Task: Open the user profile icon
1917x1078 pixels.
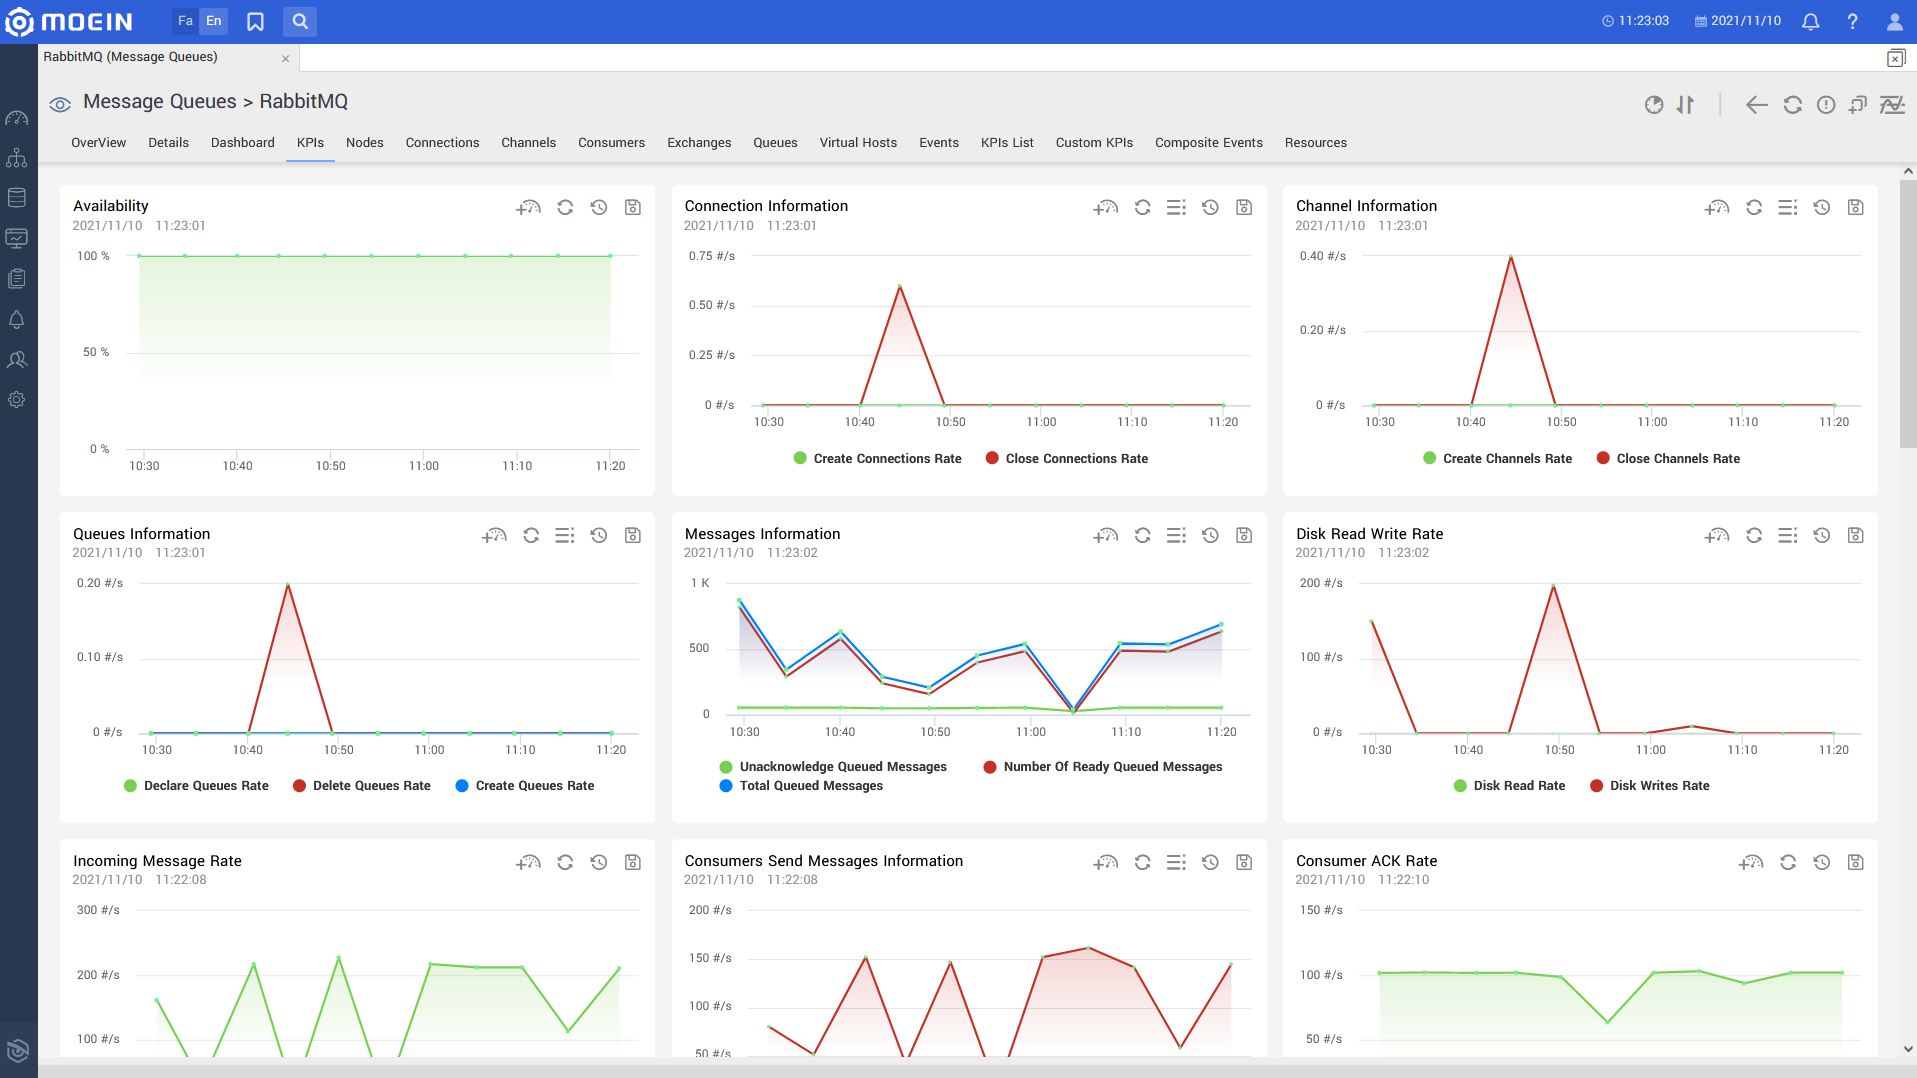Action: (1894, 21)
